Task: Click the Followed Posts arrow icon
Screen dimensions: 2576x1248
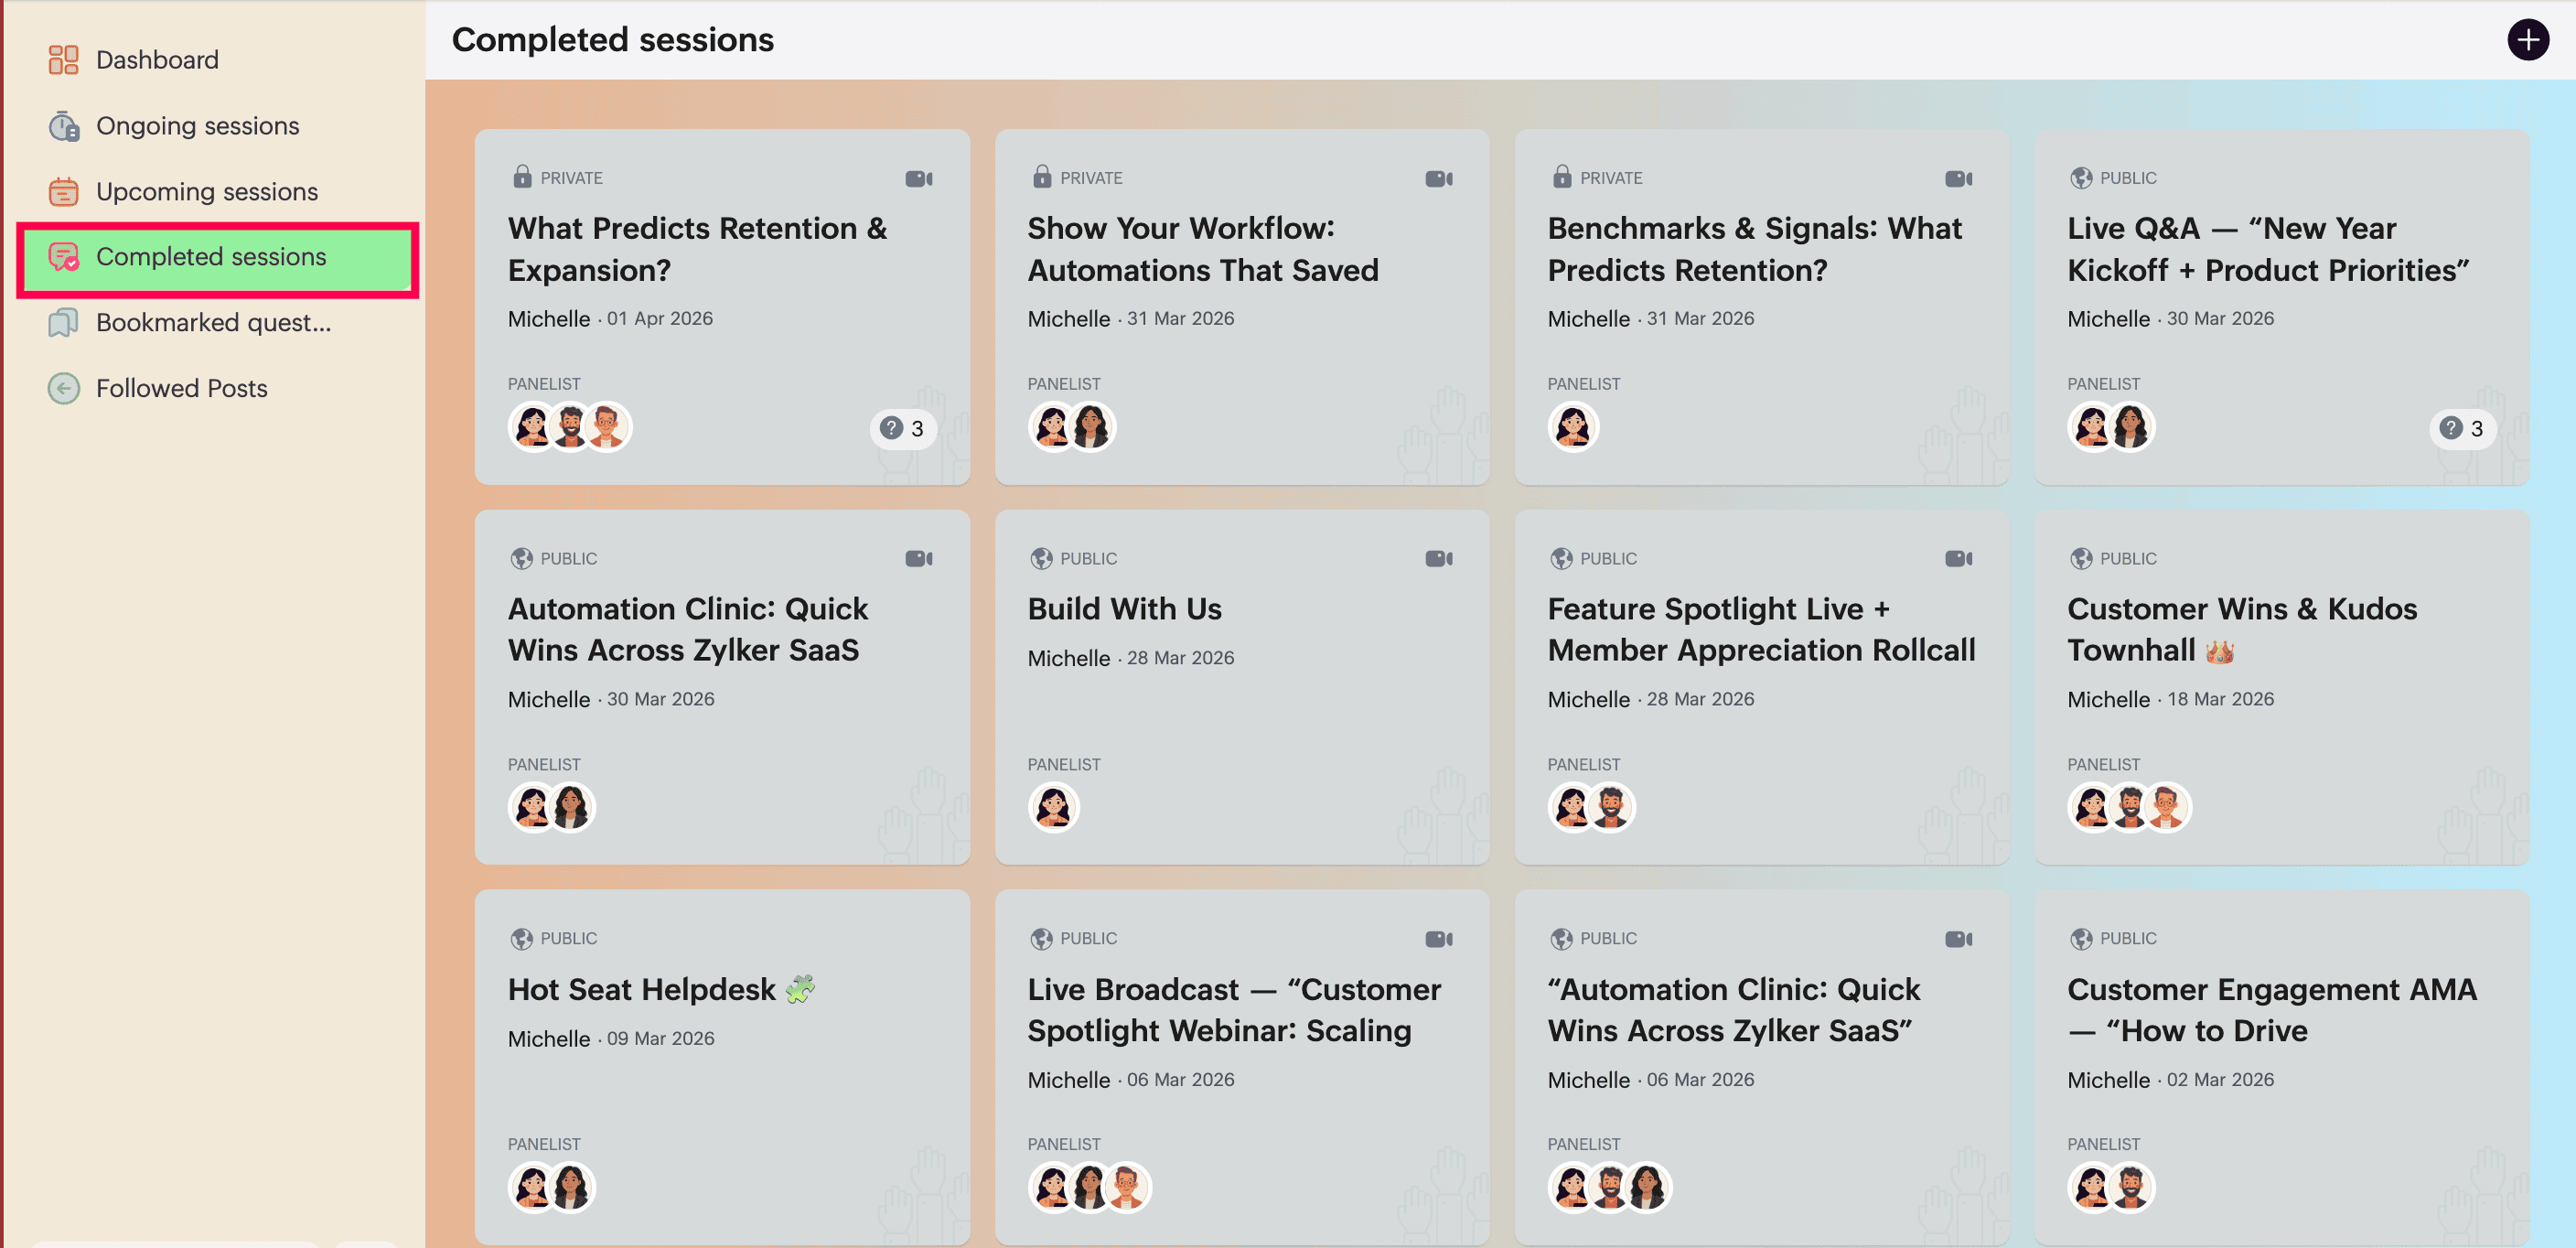Action: pyautogui.click(x=63, y=388)
